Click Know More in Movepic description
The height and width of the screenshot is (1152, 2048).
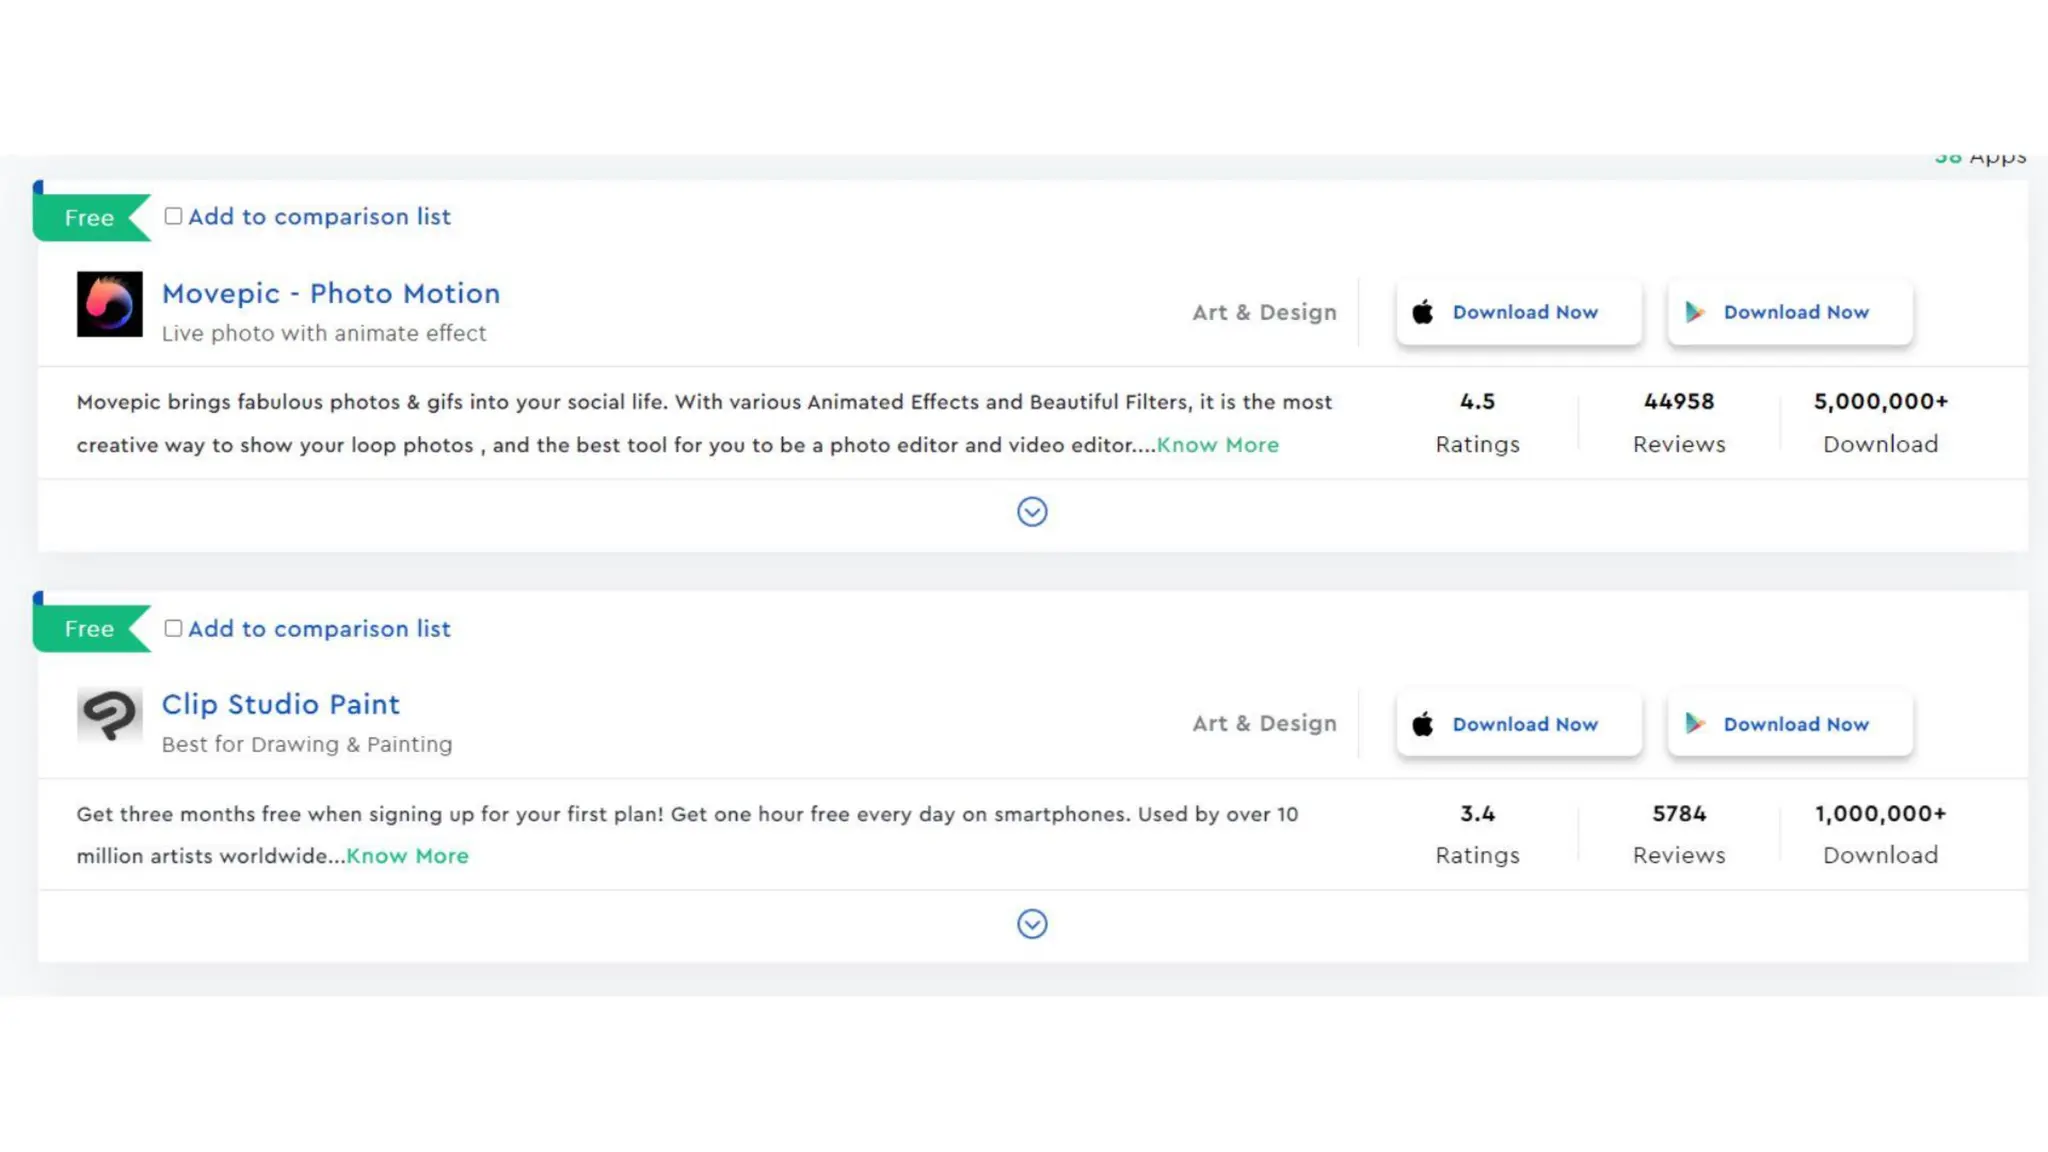click(x=1217, y=445)
